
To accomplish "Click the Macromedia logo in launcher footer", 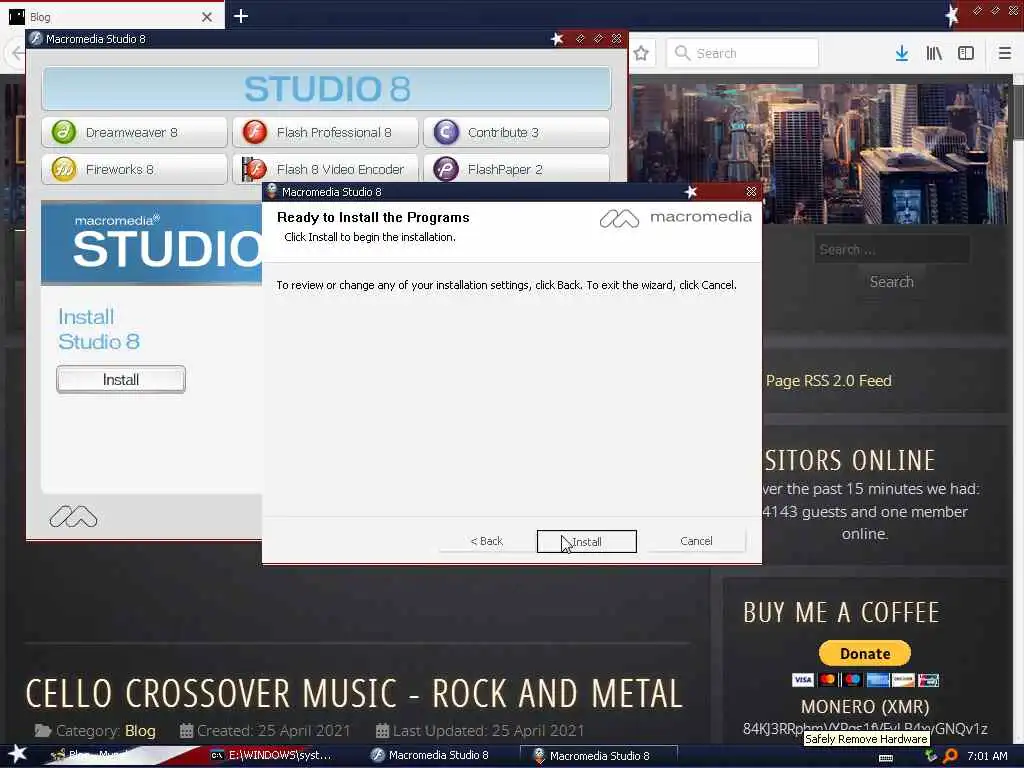I will tap(73, 517).
